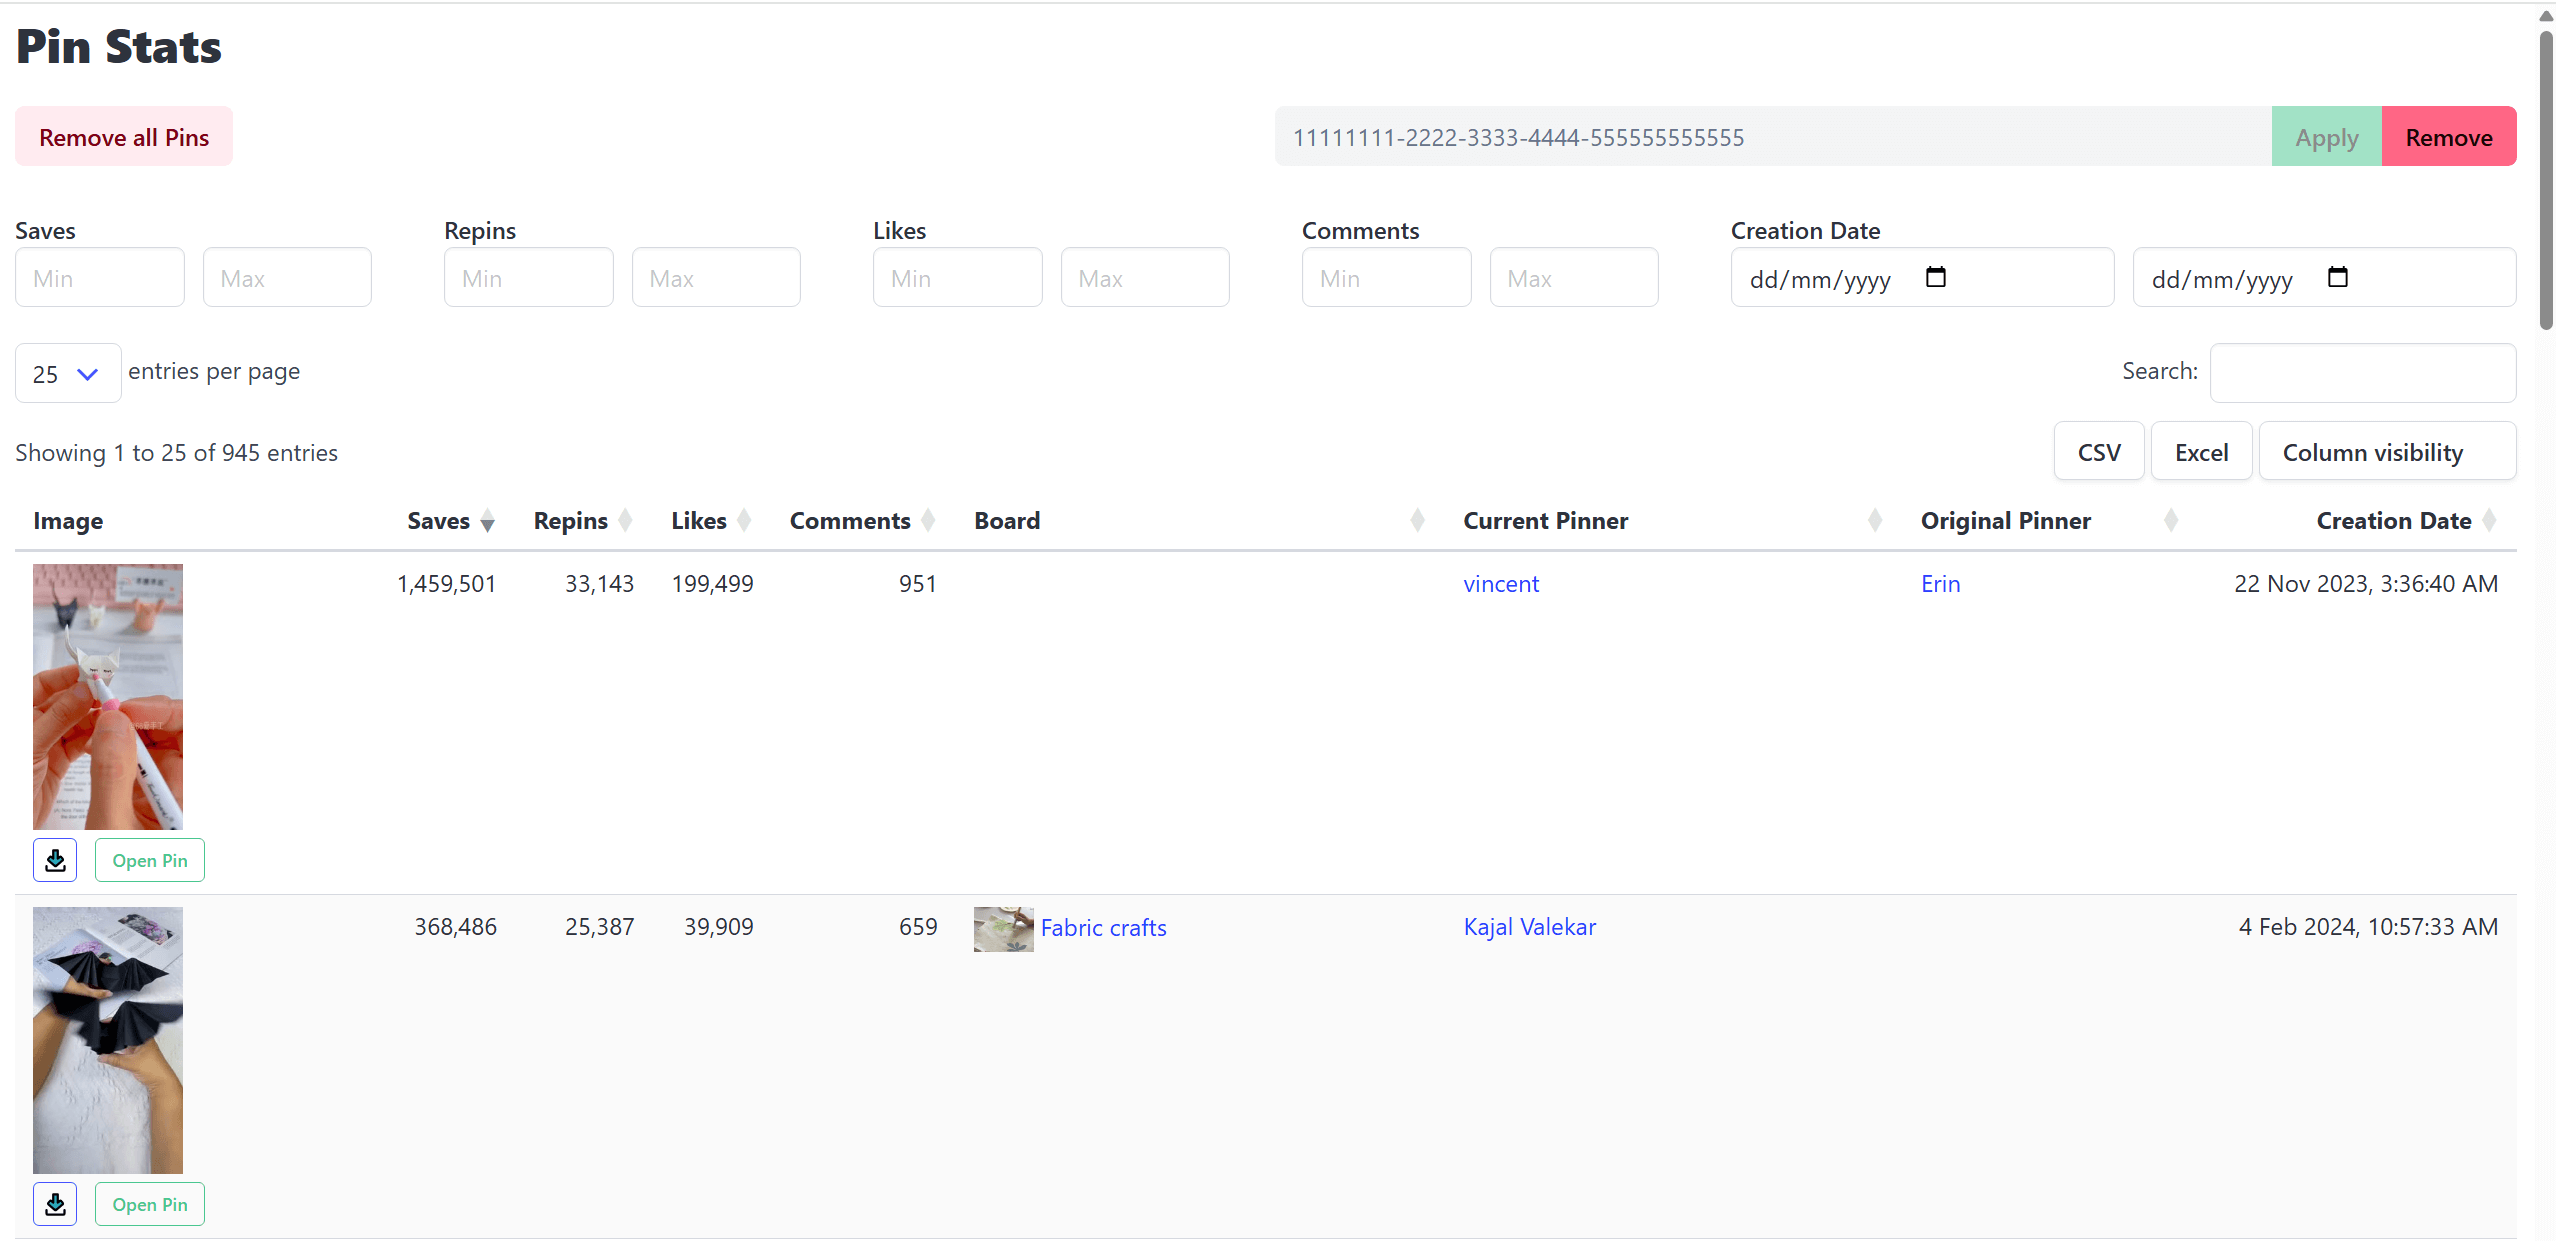Focus the Saves Min filter field

(x=100, y=277)
